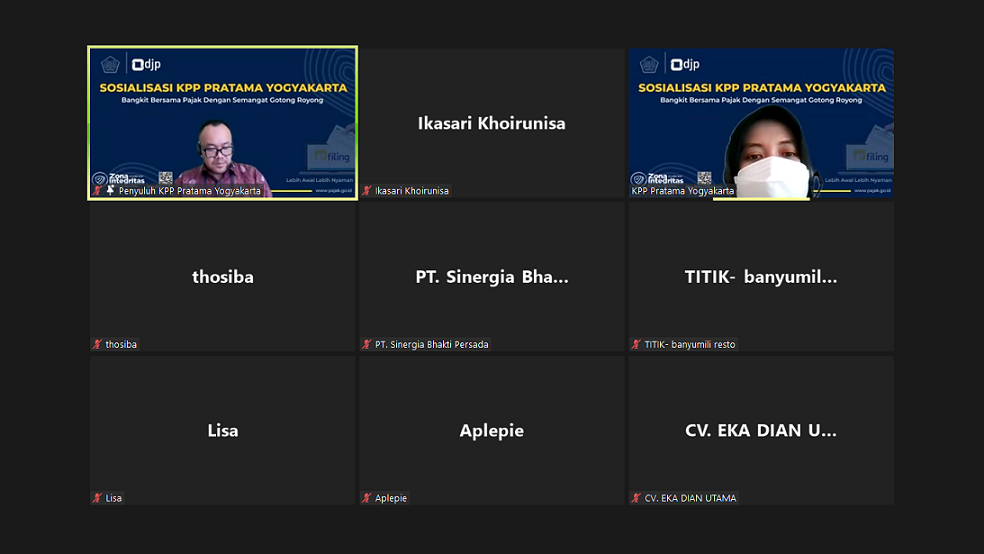Viewport: 984px width, 554px height.
Task: Click muted mic icon on Penyuluh KPP Pratama tile
Action: point(98,191)
